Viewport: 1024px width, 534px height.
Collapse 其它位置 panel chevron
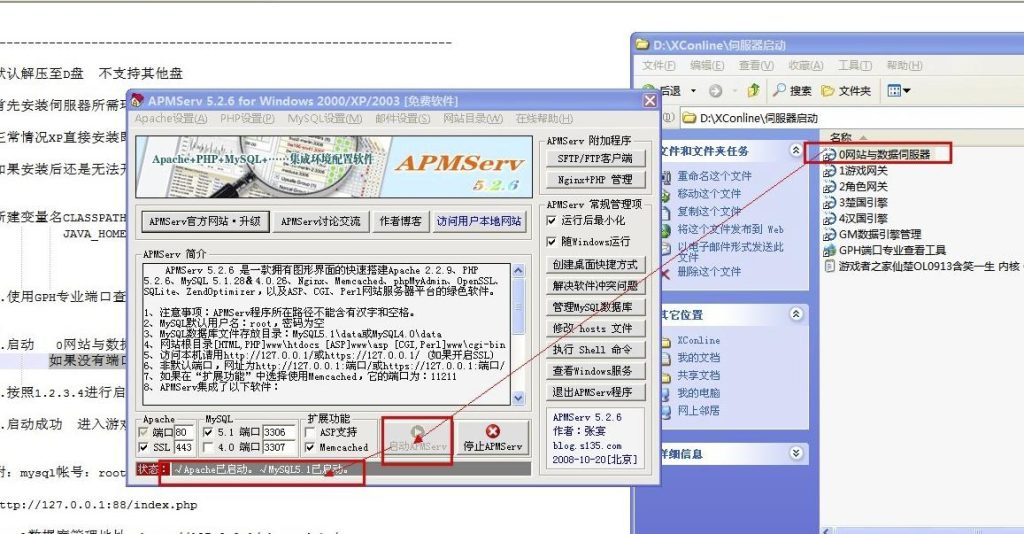(795, 314)
